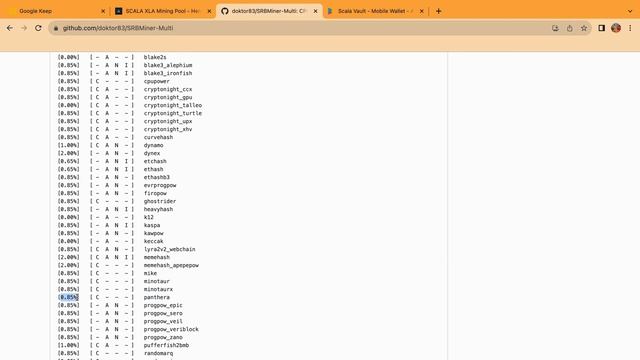
Task: Reload the GitHub page
Action: pyautogui.click(x=38, y=28)
